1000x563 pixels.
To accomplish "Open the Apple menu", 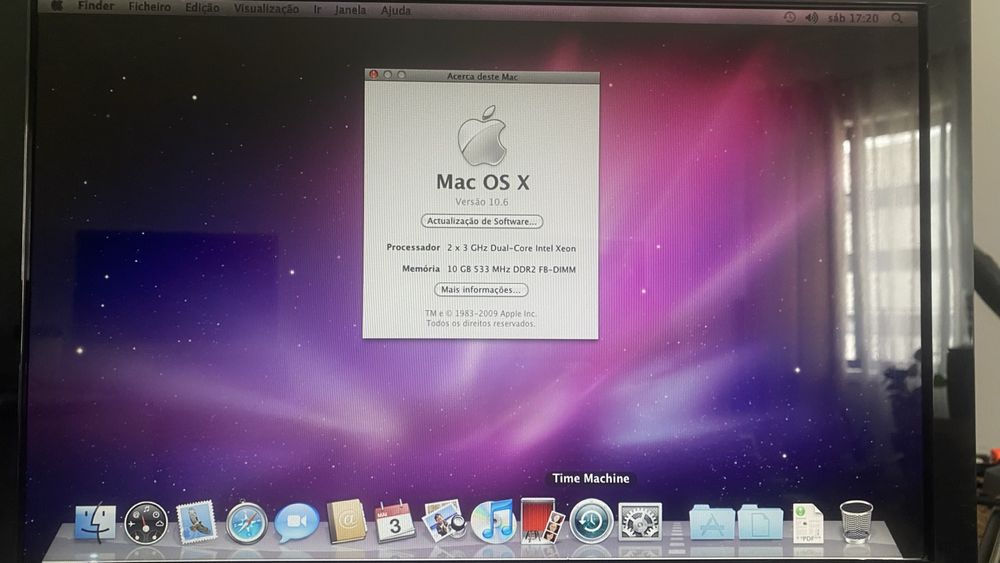I will pyautogui.click(x=57, y=6).
